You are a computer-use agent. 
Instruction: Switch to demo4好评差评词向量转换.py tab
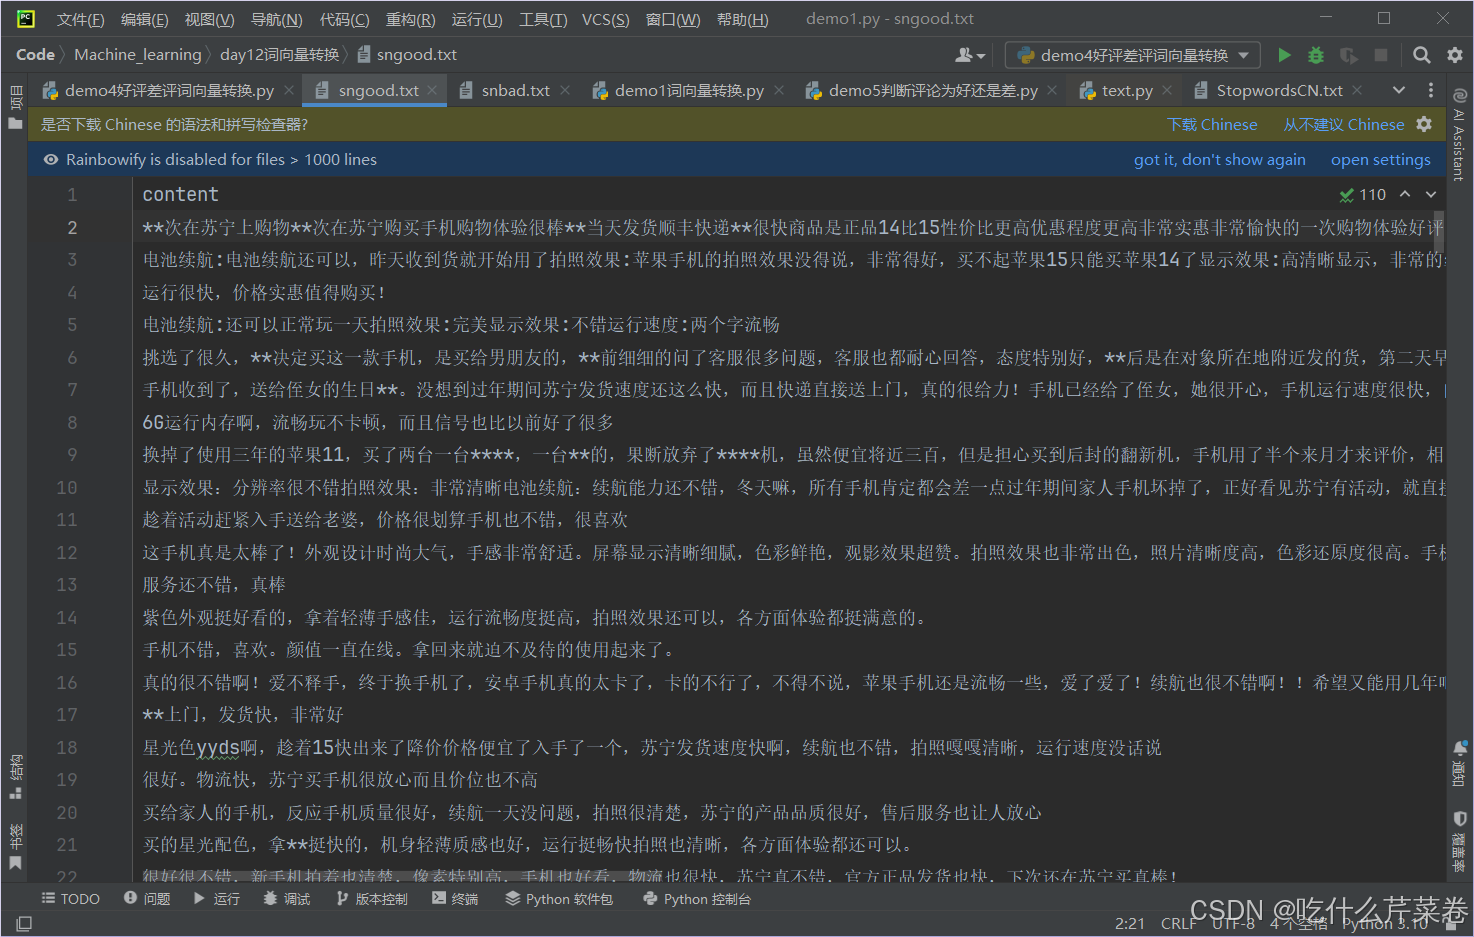tap(169, 90)
